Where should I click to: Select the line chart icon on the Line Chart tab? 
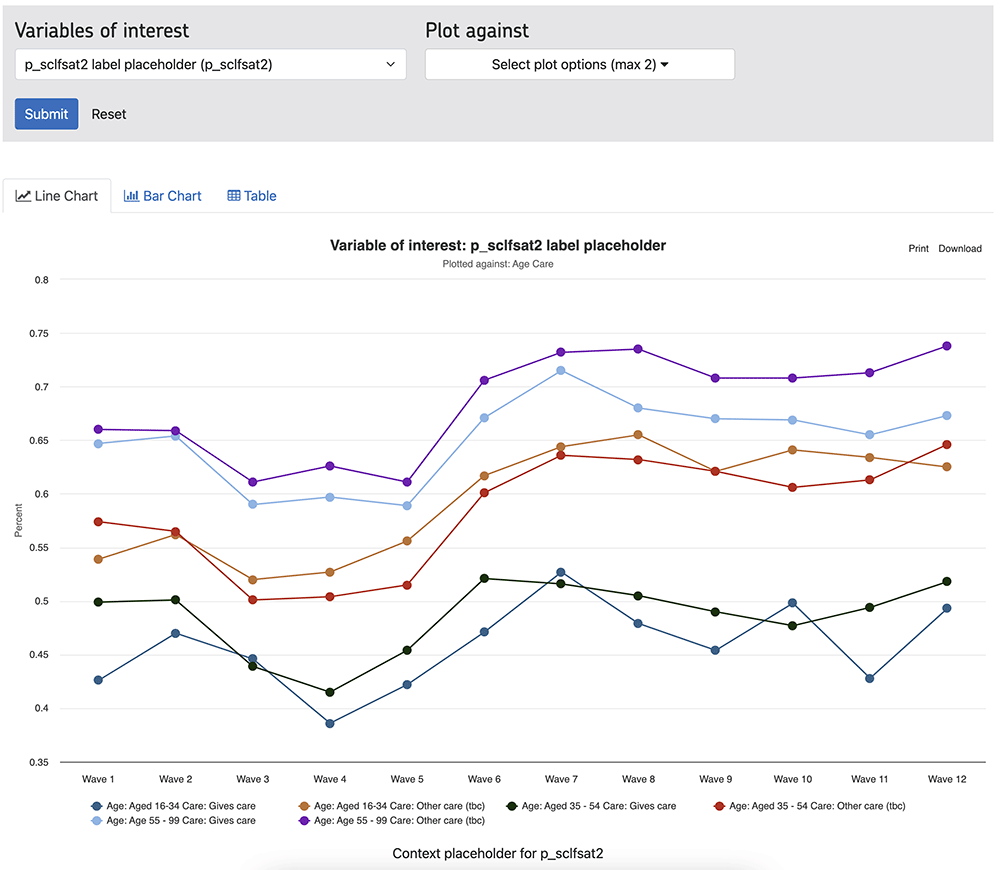[24, 195]
